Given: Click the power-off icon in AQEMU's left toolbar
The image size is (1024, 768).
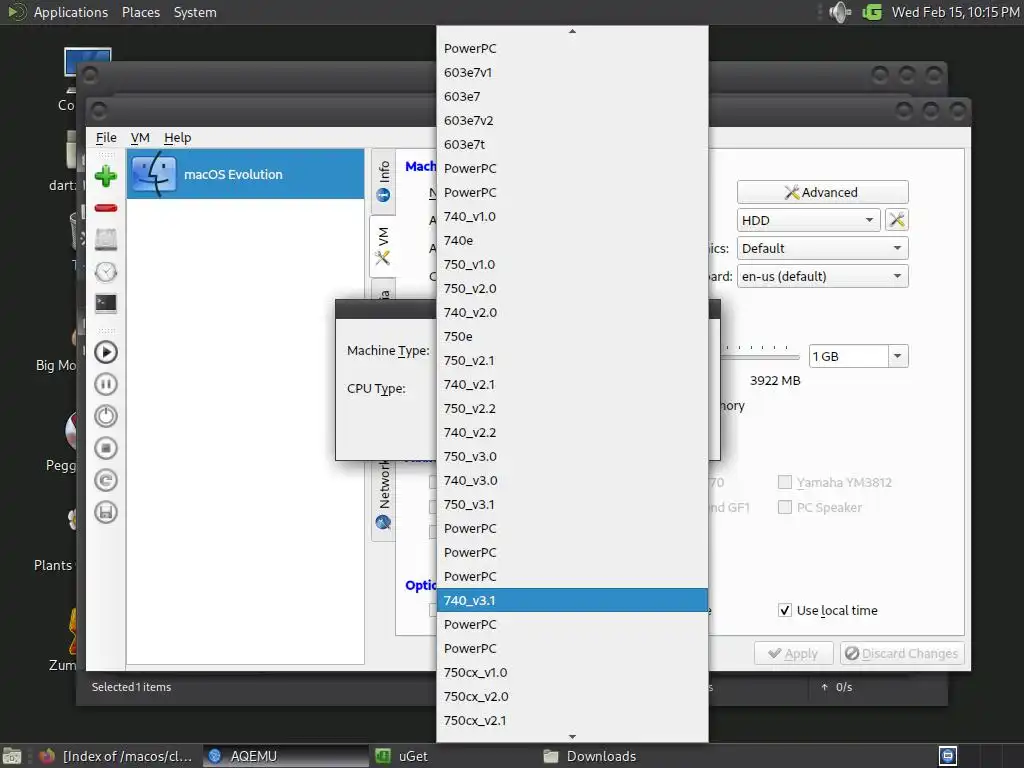Looking at the screenshot, I should 106,416.
